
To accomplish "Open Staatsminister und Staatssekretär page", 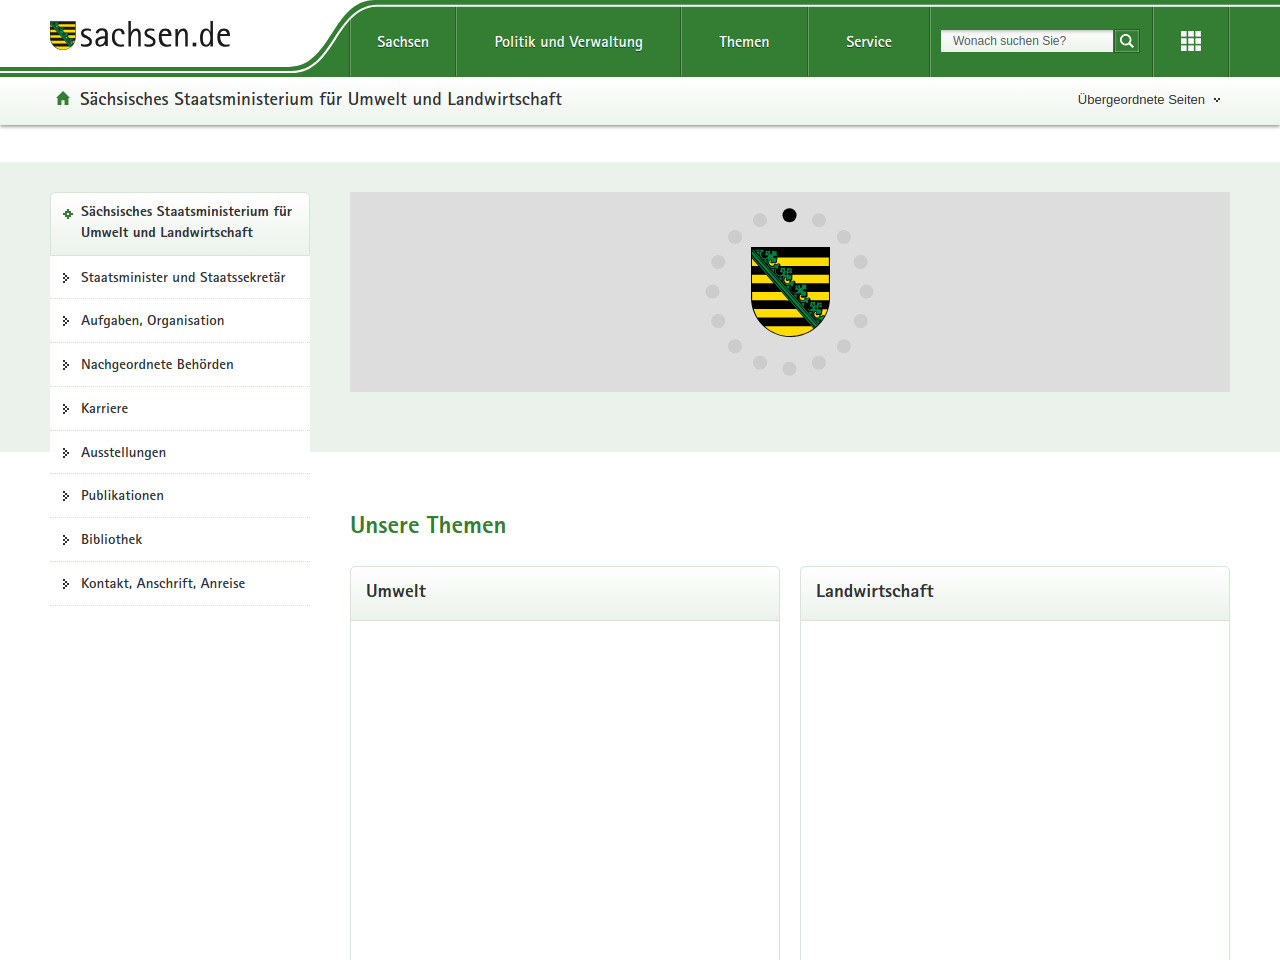I will tap(183, 278).
